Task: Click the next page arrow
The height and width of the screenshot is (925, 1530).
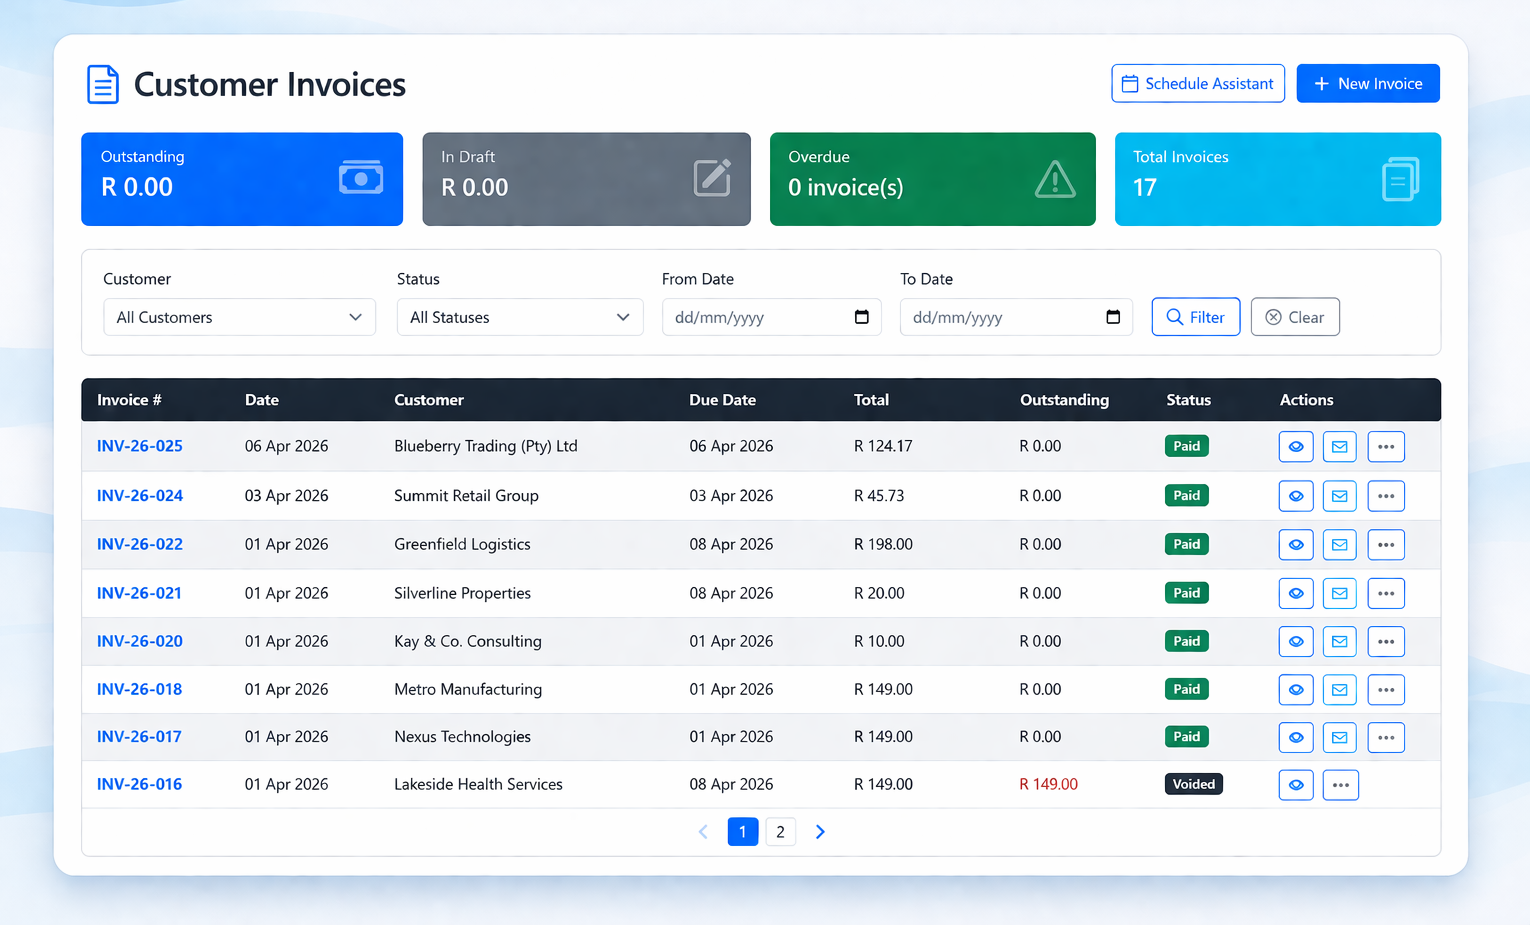Action: click(x=820, y=831)
